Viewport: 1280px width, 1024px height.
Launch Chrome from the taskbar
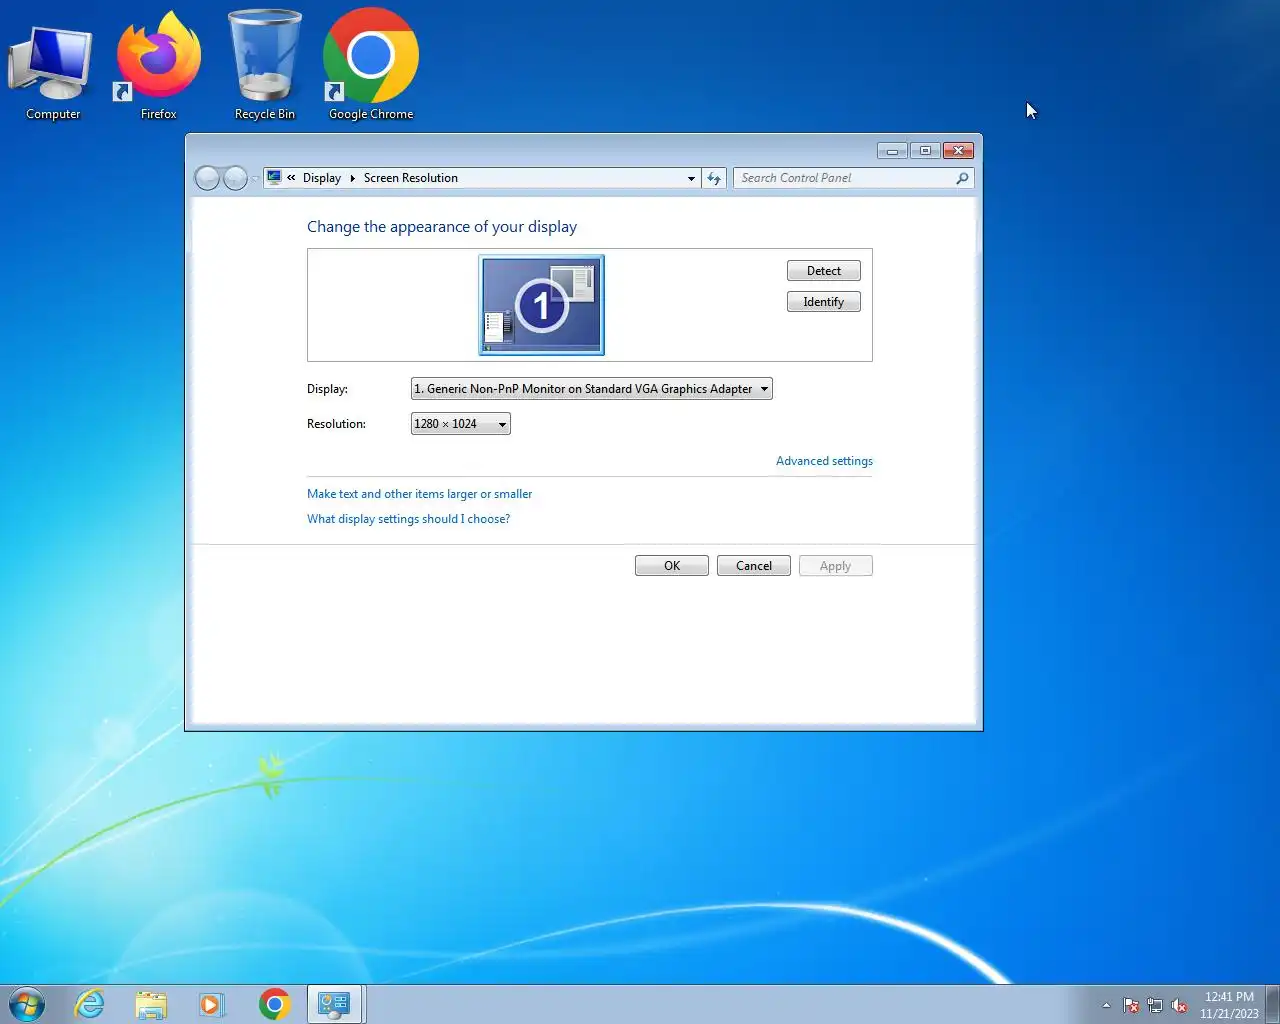(x=274, y=1004)
